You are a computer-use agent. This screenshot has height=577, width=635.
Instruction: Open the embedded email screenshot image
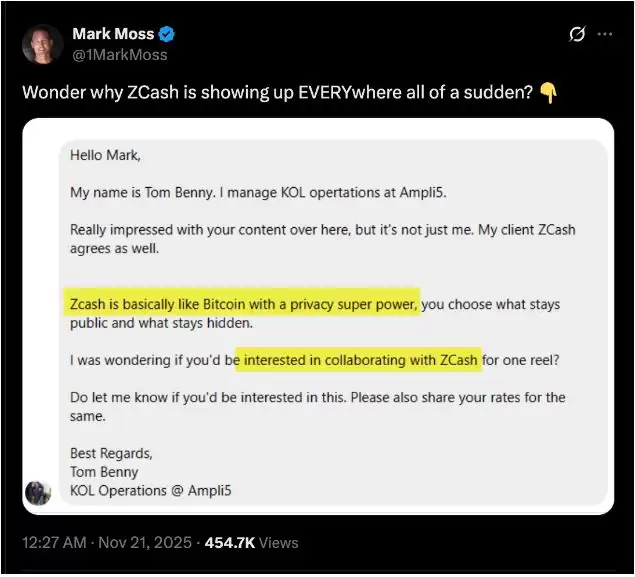click(320, 316)
